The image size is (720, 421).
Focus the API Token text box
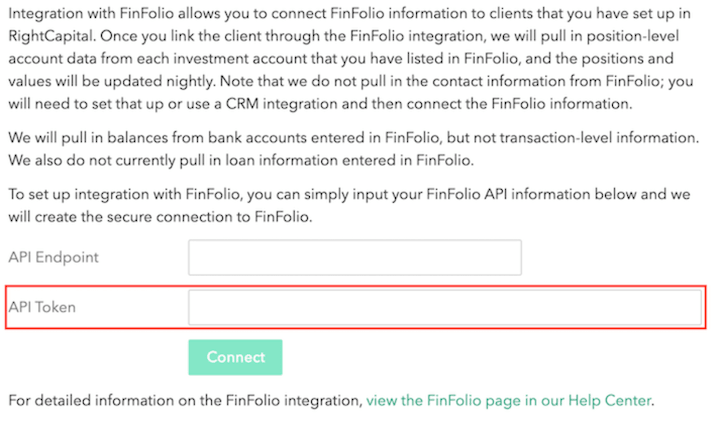click(x=444, y=307)
